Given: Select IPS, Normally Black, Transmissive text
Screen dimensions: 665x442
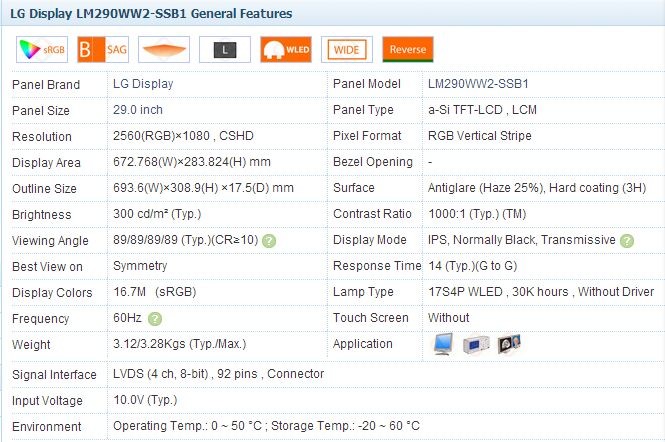Looking at the screenshot, I should (x=522, y=240).
